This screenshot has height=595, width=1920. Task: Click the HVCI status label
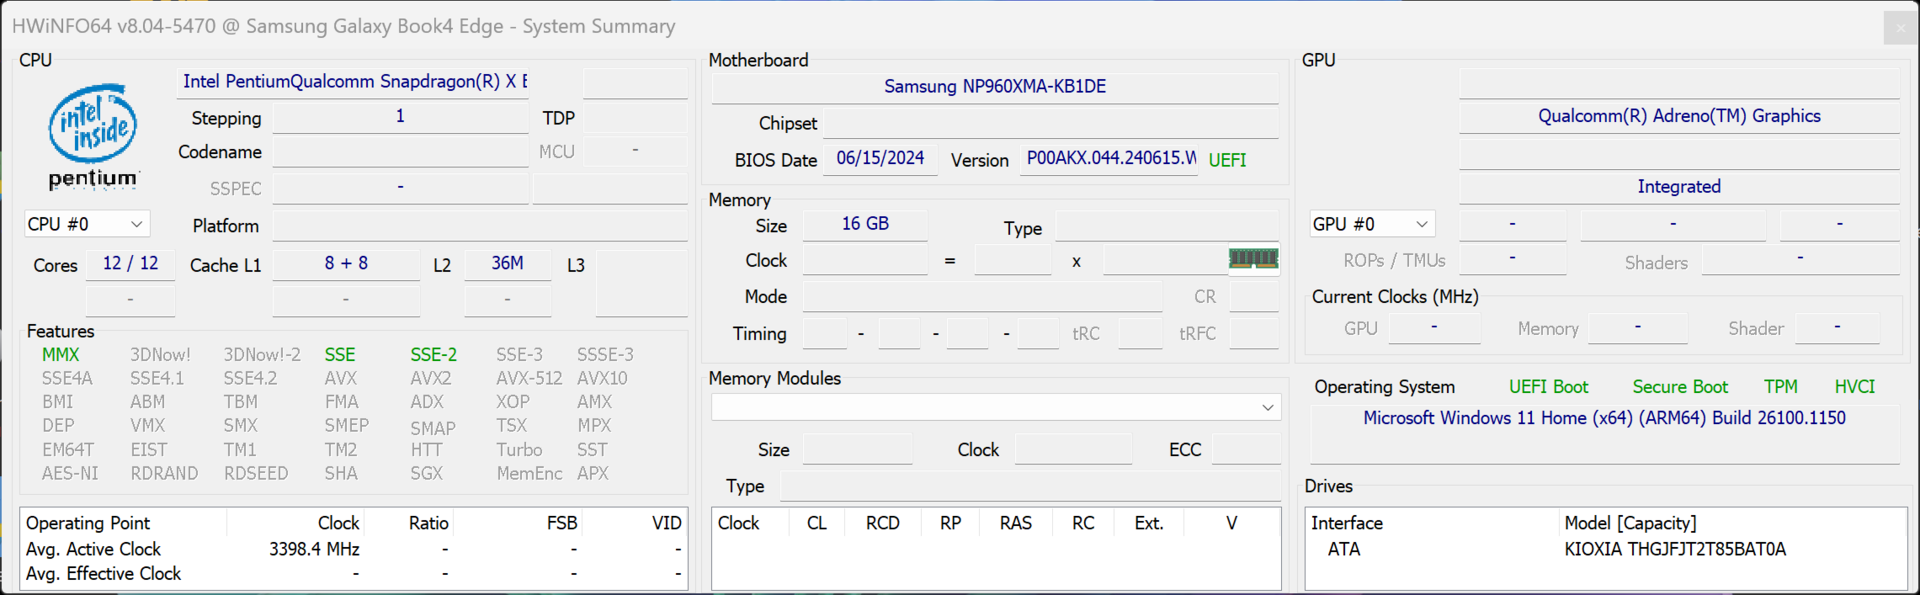(1854, 387)
